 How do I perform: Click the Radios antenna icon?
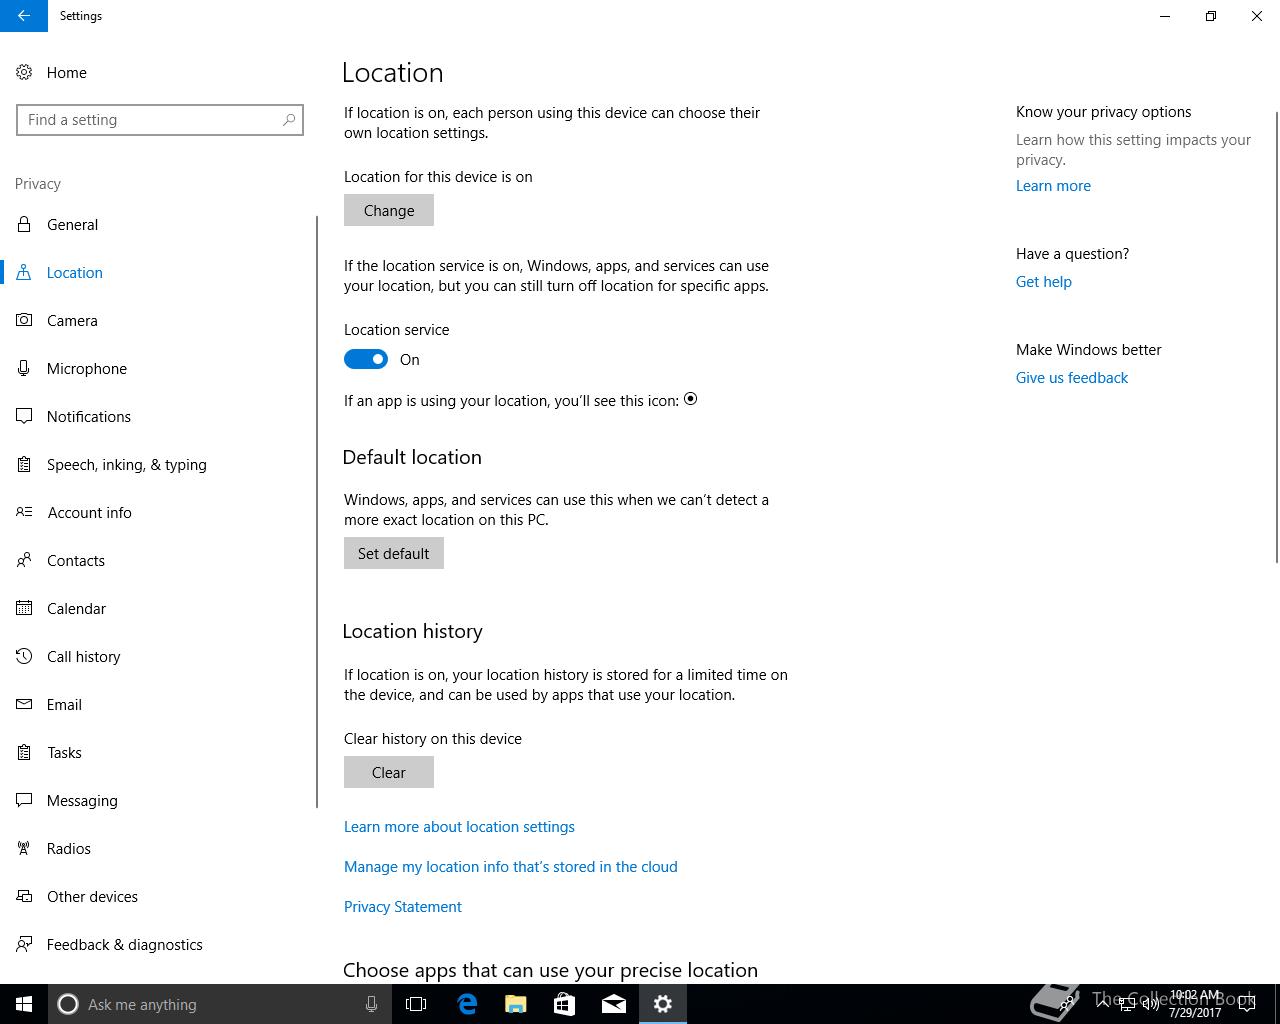[x=24, y=848]
